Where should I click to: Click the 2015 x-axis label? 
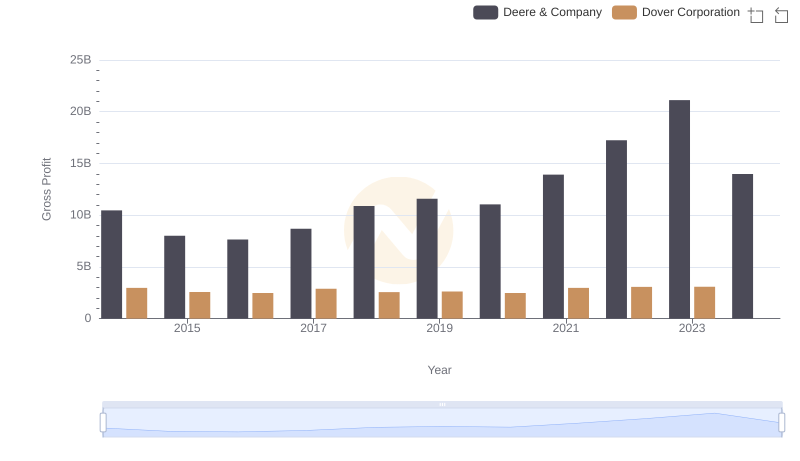[x=187, y=328]
